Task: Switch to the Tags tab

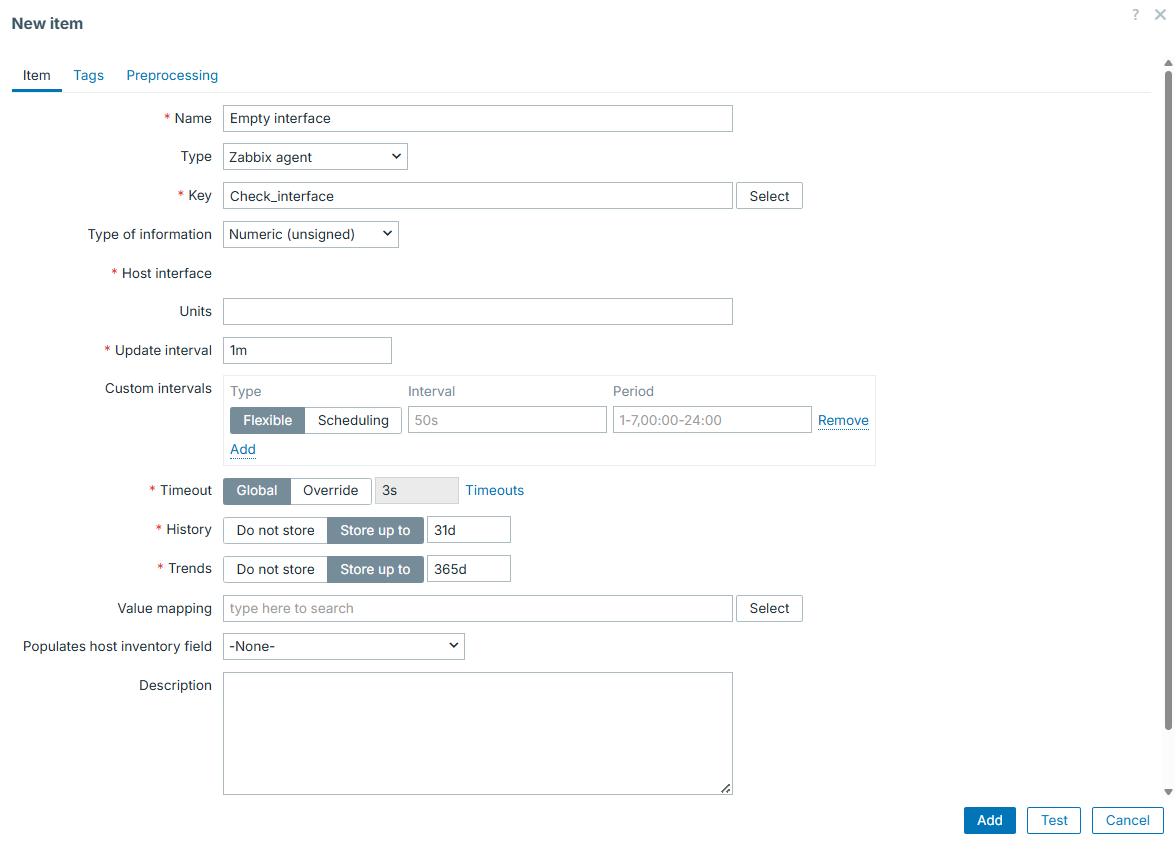Action: coord(88,75)
